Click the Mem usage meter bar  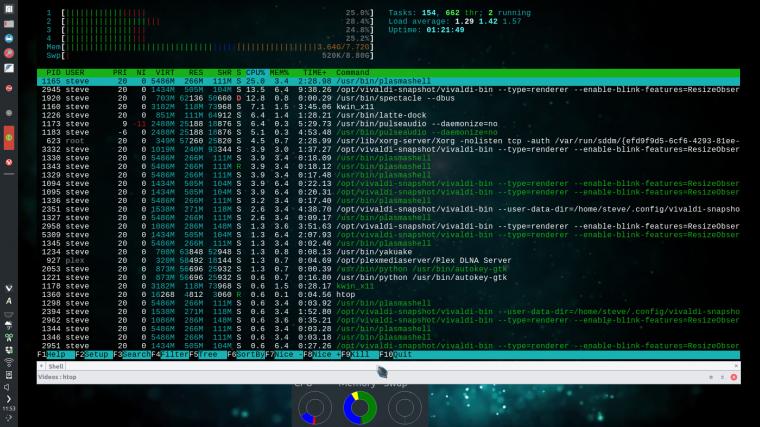210,47
